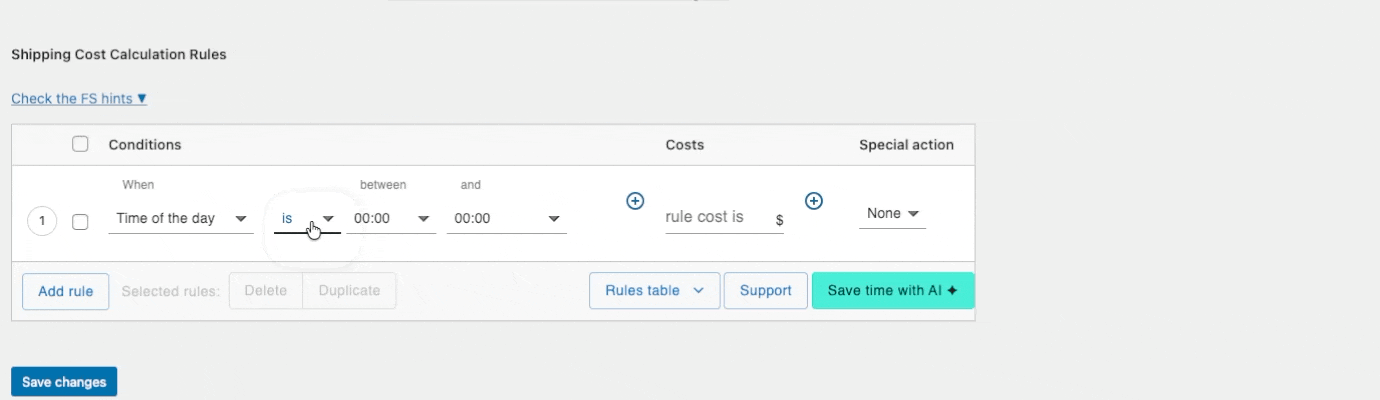Check the checkbox for rule 1
This screenshot has width=1380, height=400.
tap(80, 221)
